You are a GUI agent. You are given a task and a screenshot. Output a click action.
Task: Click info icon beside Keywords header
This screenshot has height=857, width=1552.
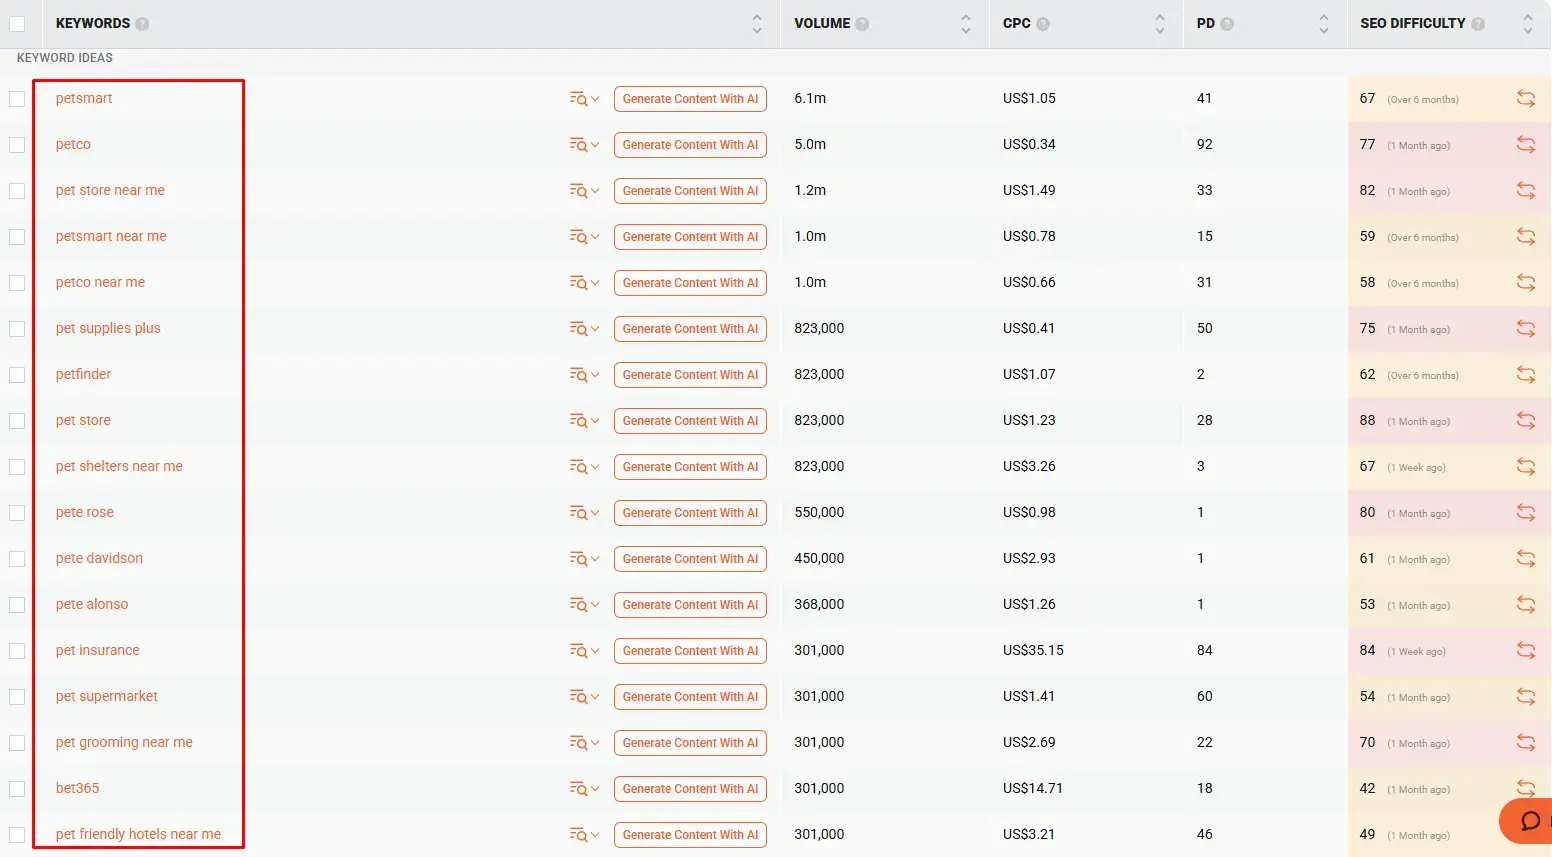(x=142, y=24)
